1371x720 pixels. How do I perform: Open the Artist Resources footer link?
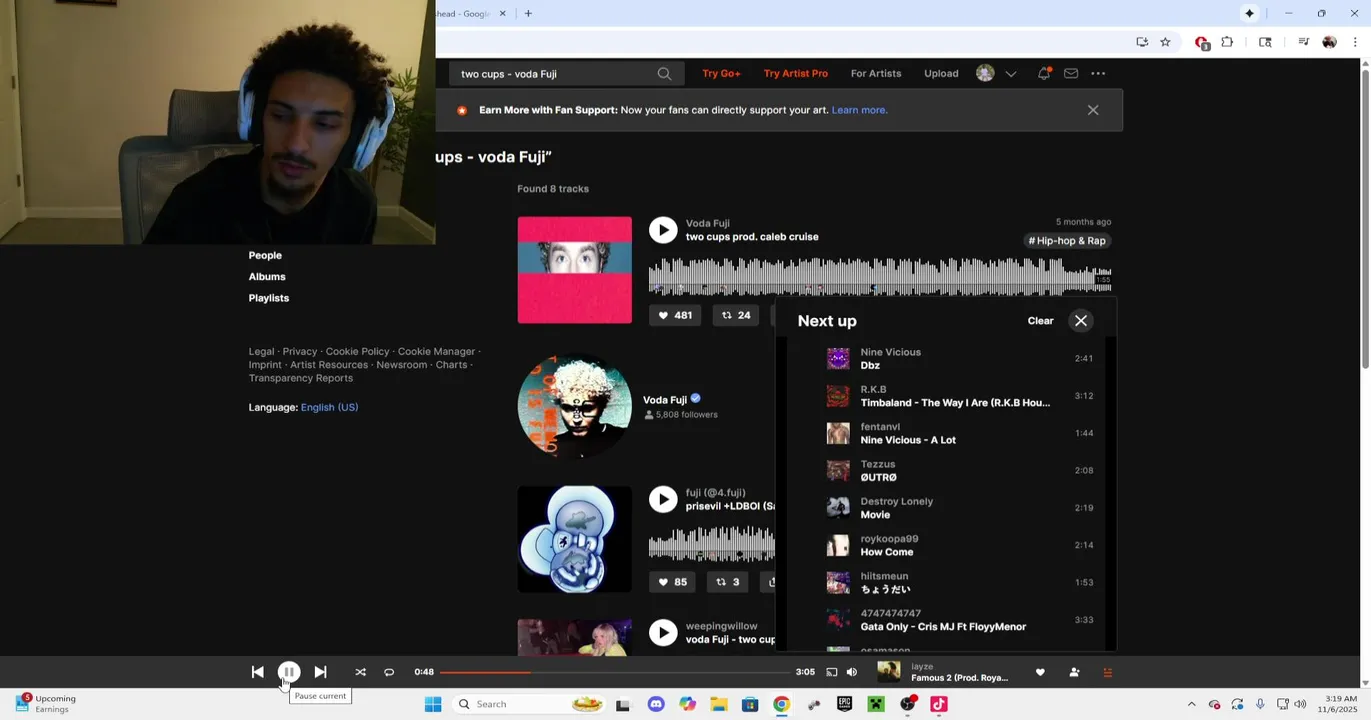tap(329, 365)
